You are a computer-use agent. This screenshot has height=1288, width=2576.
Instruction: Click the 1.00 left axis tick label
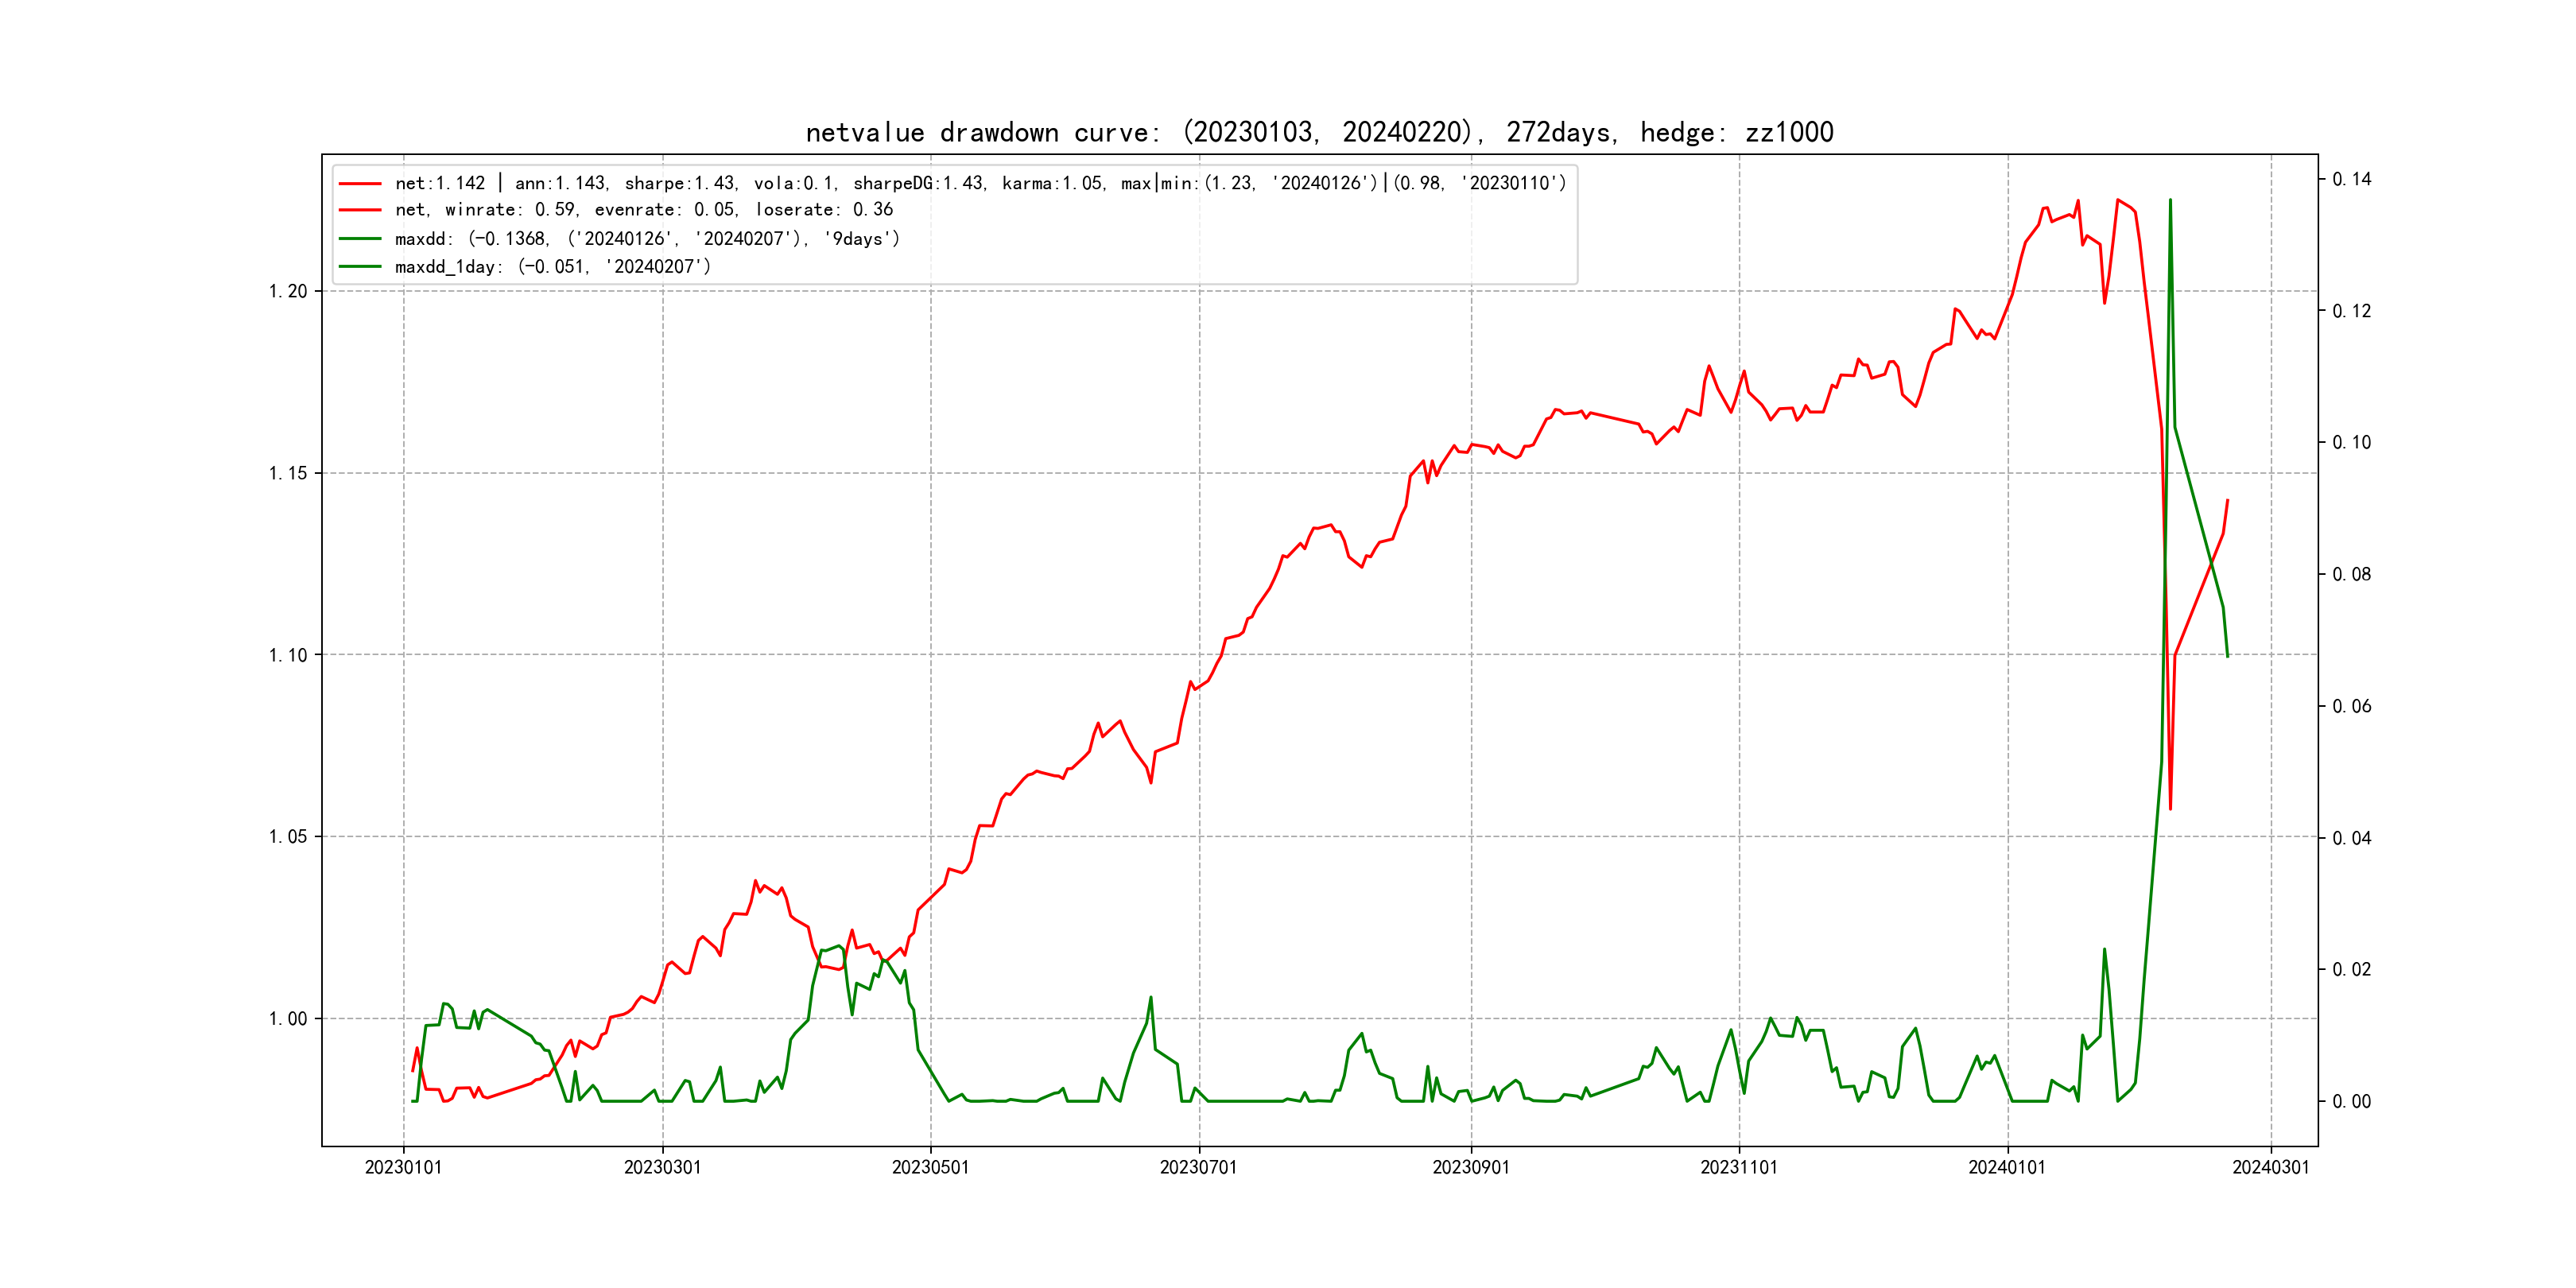(288, 1019)
